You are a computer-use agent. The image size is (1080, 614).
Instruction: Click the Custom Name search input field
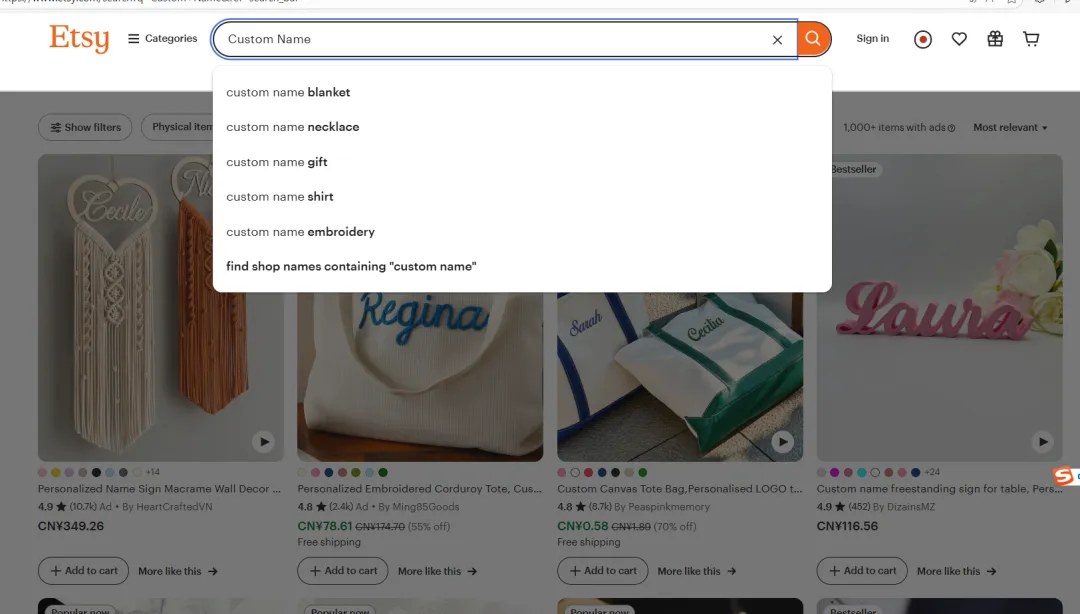click(x=490, y=39)
